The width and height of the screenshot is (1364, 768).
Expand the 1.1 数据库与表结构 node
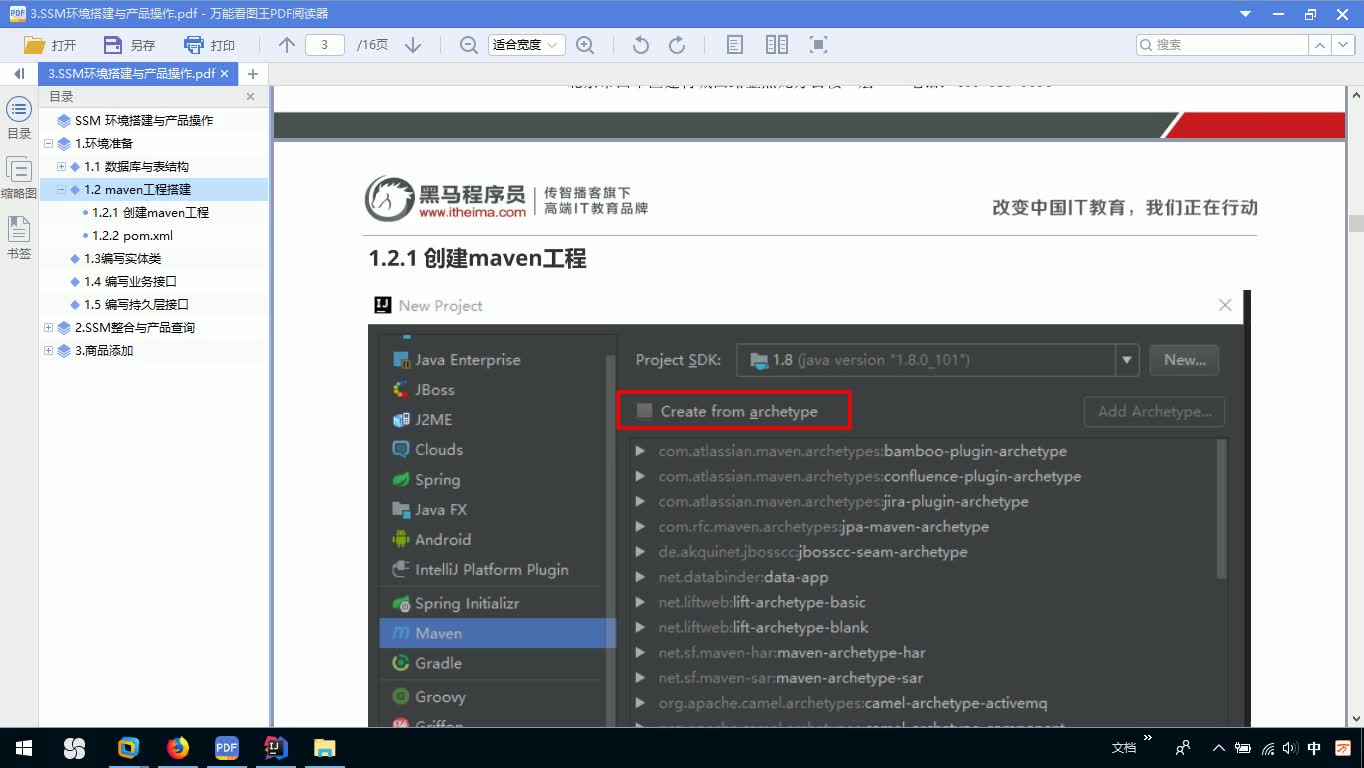[x=61, y=166]
